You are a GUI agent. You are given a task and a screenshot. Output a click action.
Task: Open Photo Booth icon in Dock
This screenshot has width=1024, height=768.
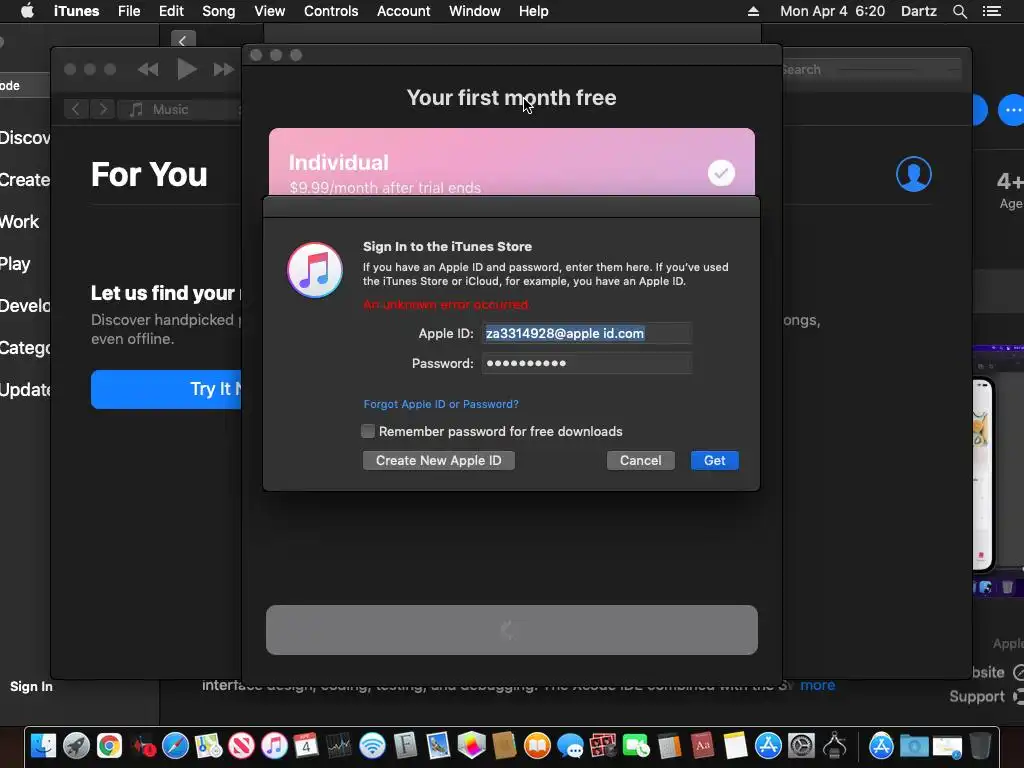pyautogui.click(x=603, y=745)
